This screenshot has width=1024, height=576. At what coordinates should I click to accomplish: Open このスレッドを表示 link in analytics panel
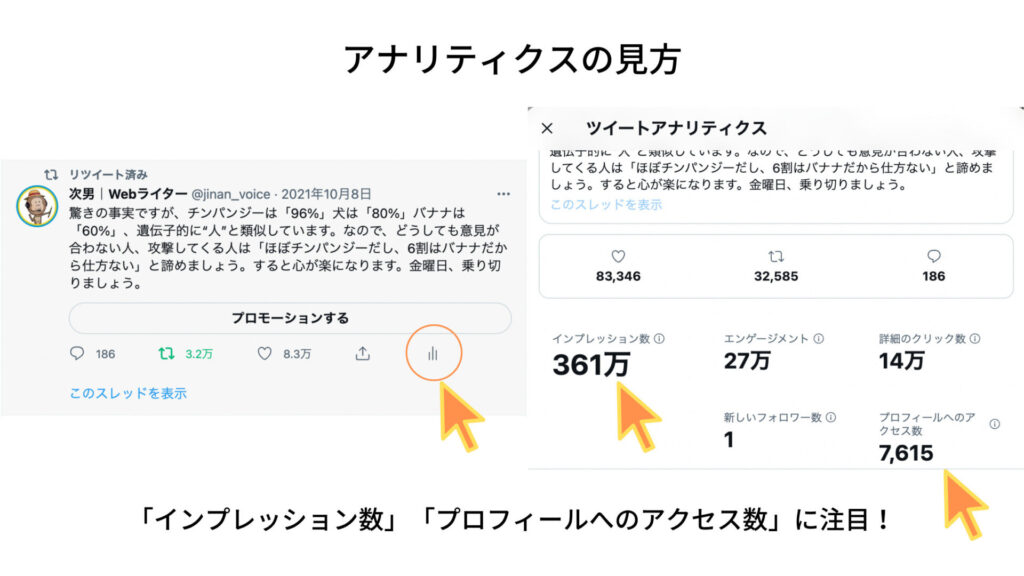[606, 204]
